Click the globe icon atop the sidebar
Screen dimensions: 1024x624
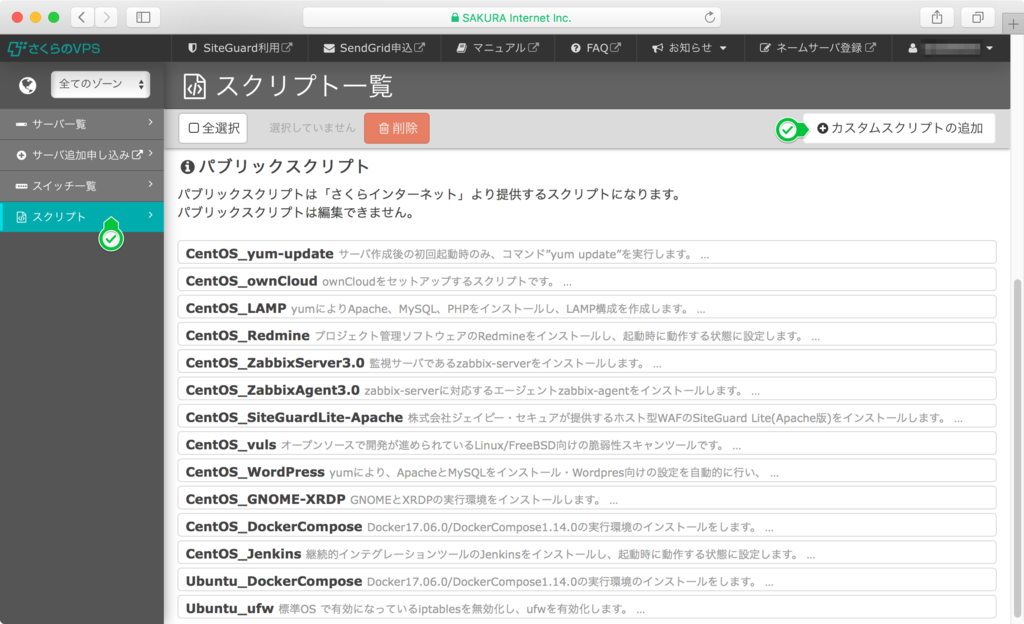point(27,85)
